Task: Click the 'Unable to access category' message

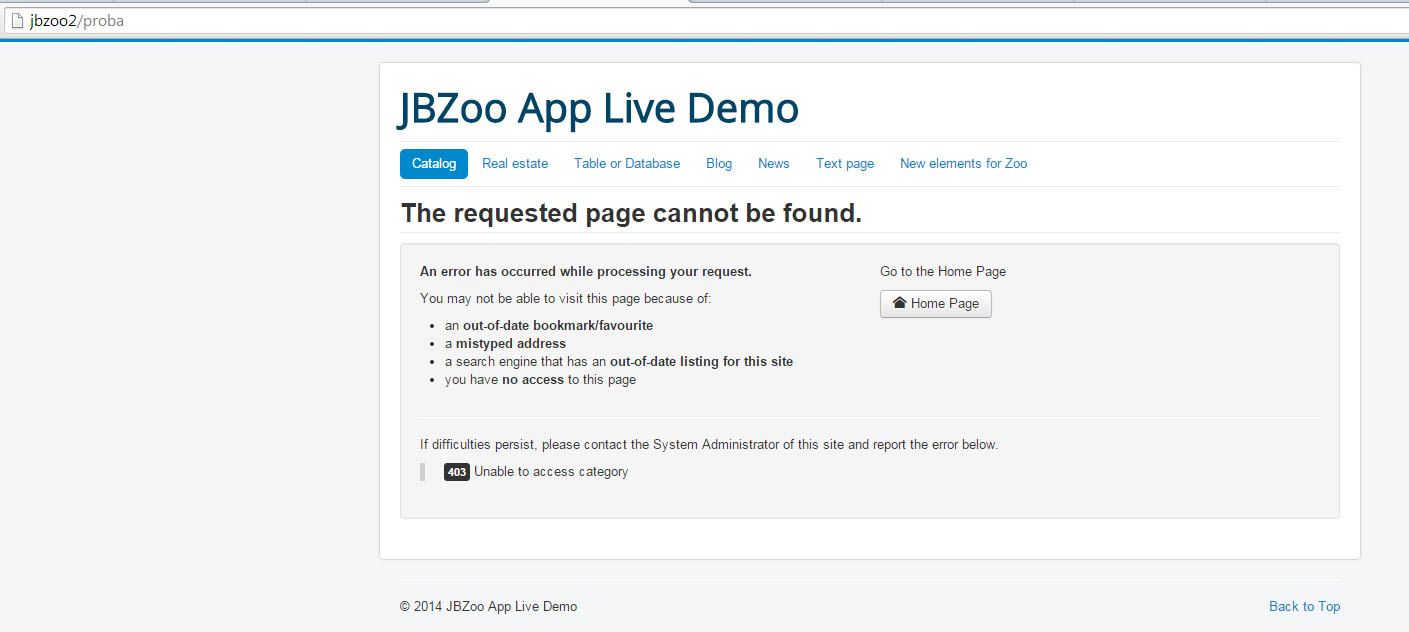Action: (x=551, y=472)
